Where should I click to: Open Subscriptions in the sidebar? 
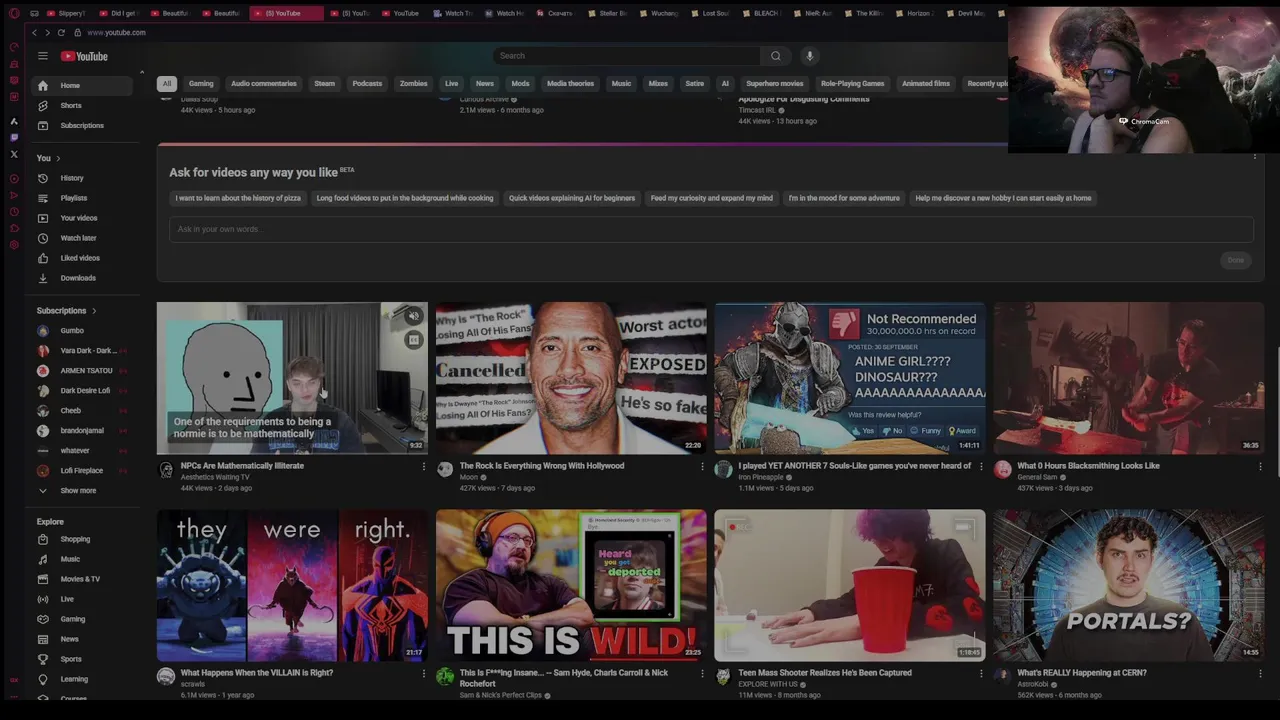click(81, 126)
